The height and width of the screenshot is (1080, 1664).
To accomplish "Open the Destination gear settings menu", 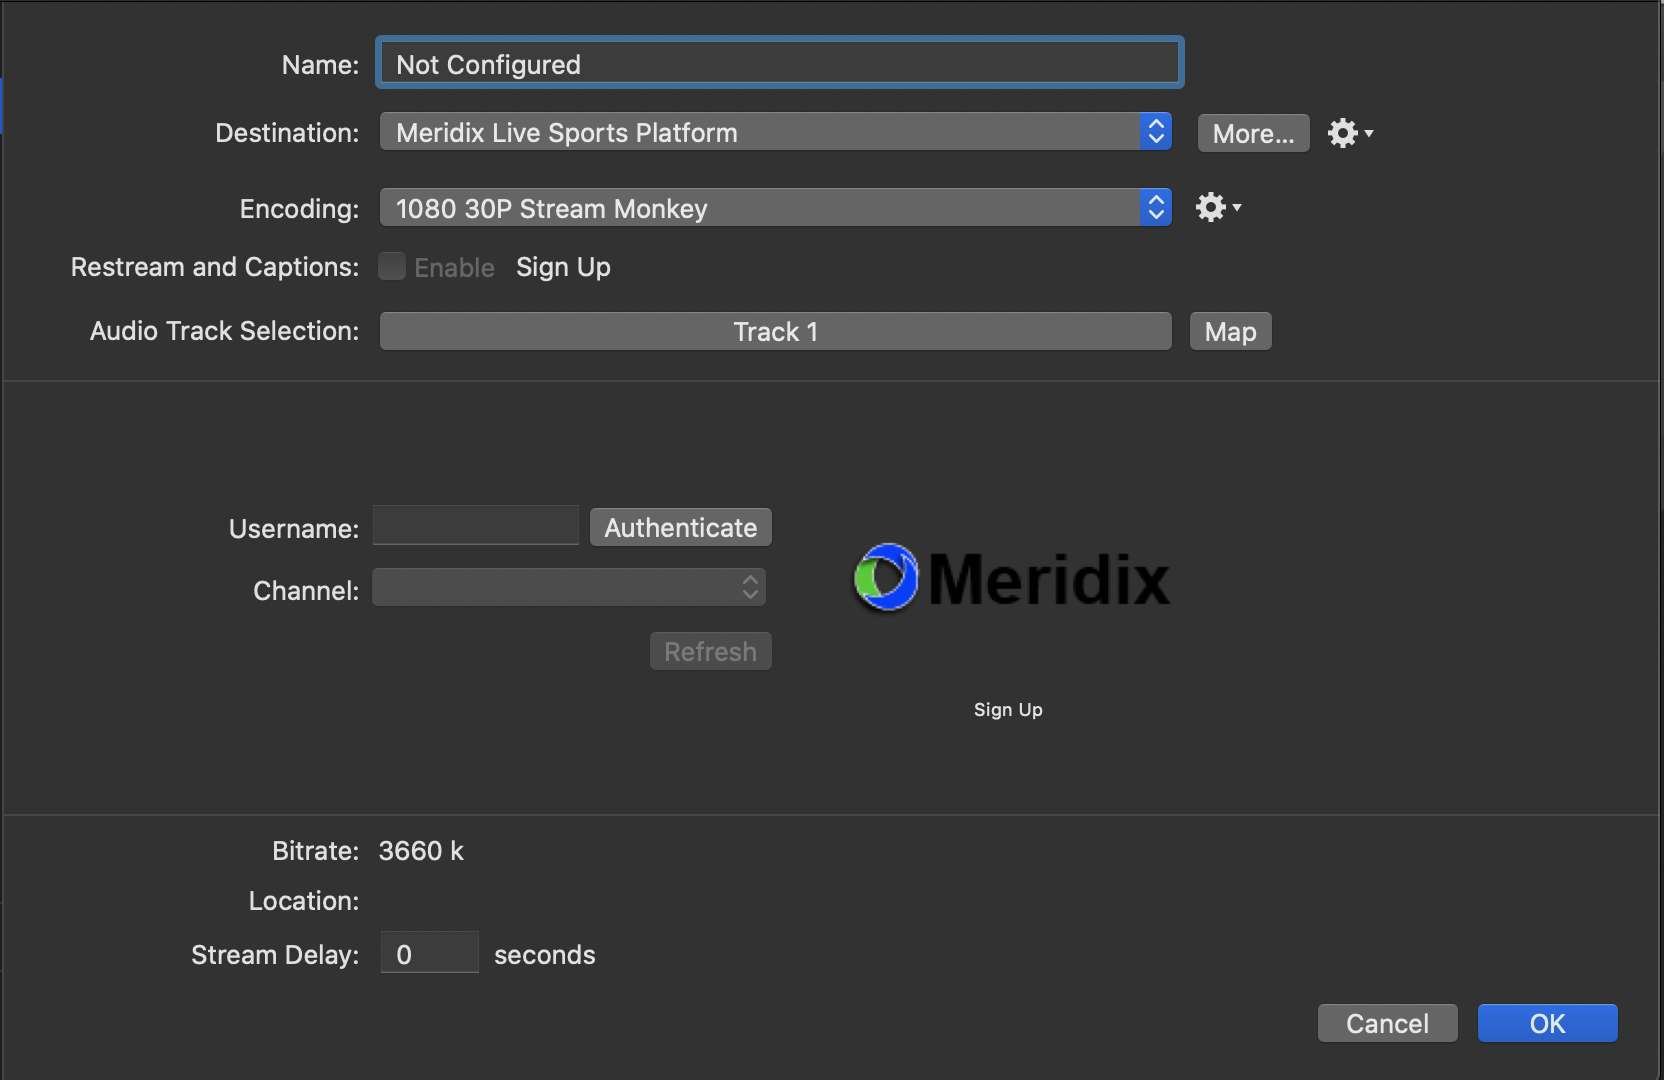I will (x=1350, y=133).
